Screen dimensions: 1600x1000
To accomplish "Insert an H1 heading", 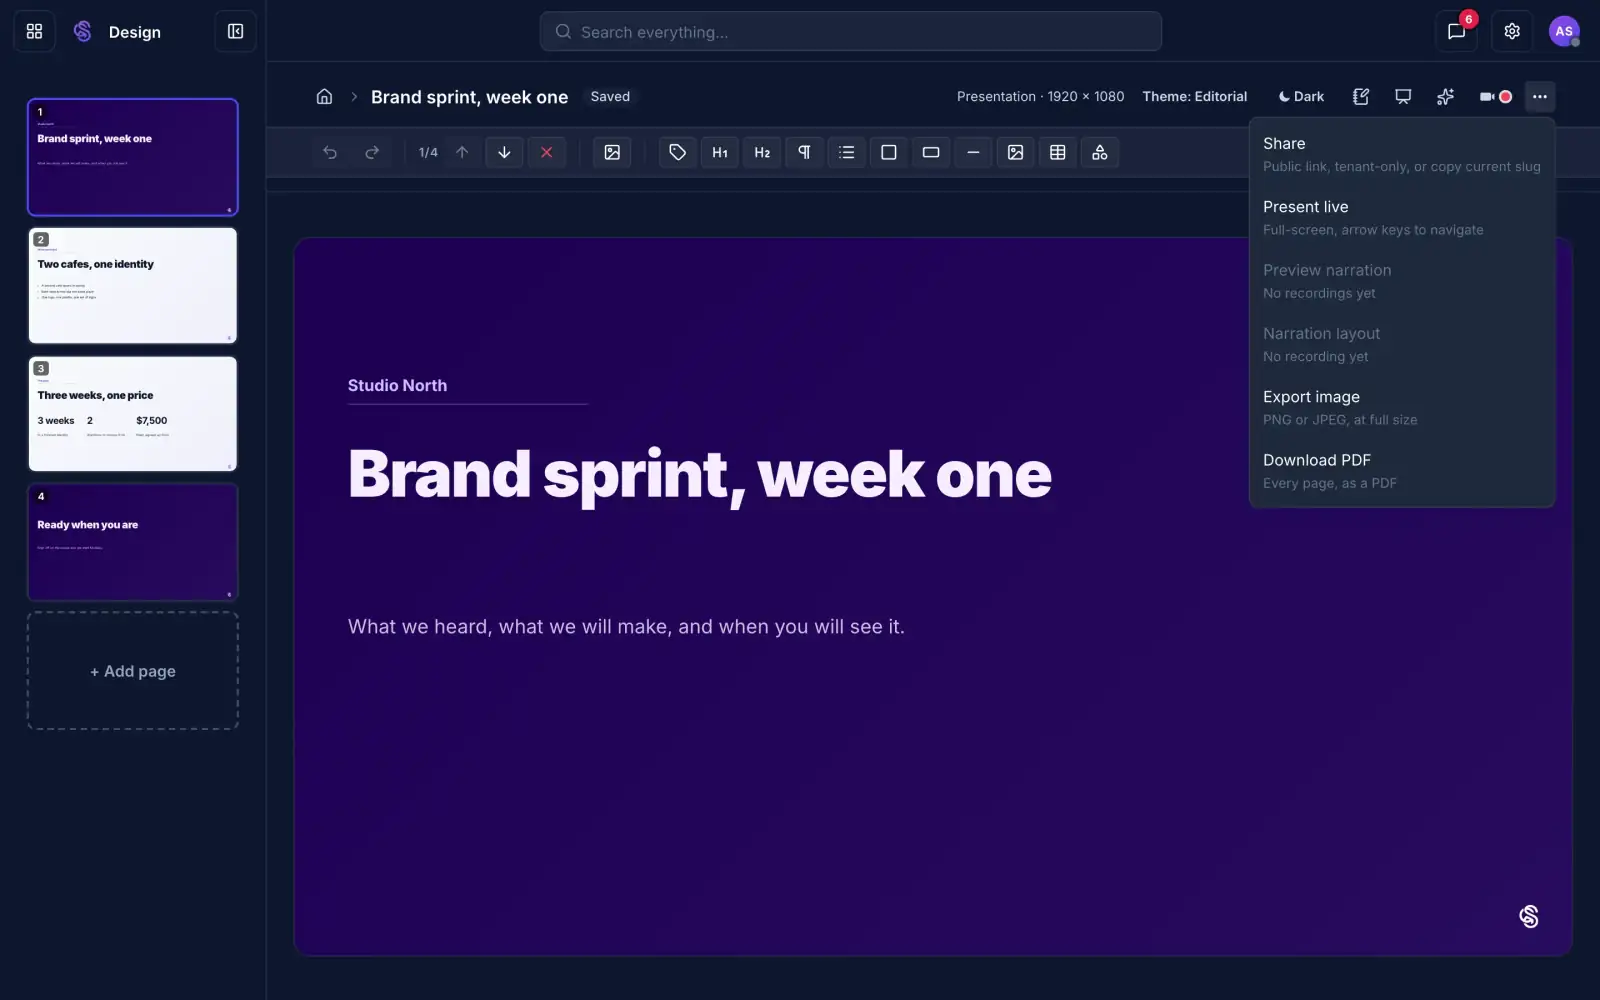I will coord(720,152).
